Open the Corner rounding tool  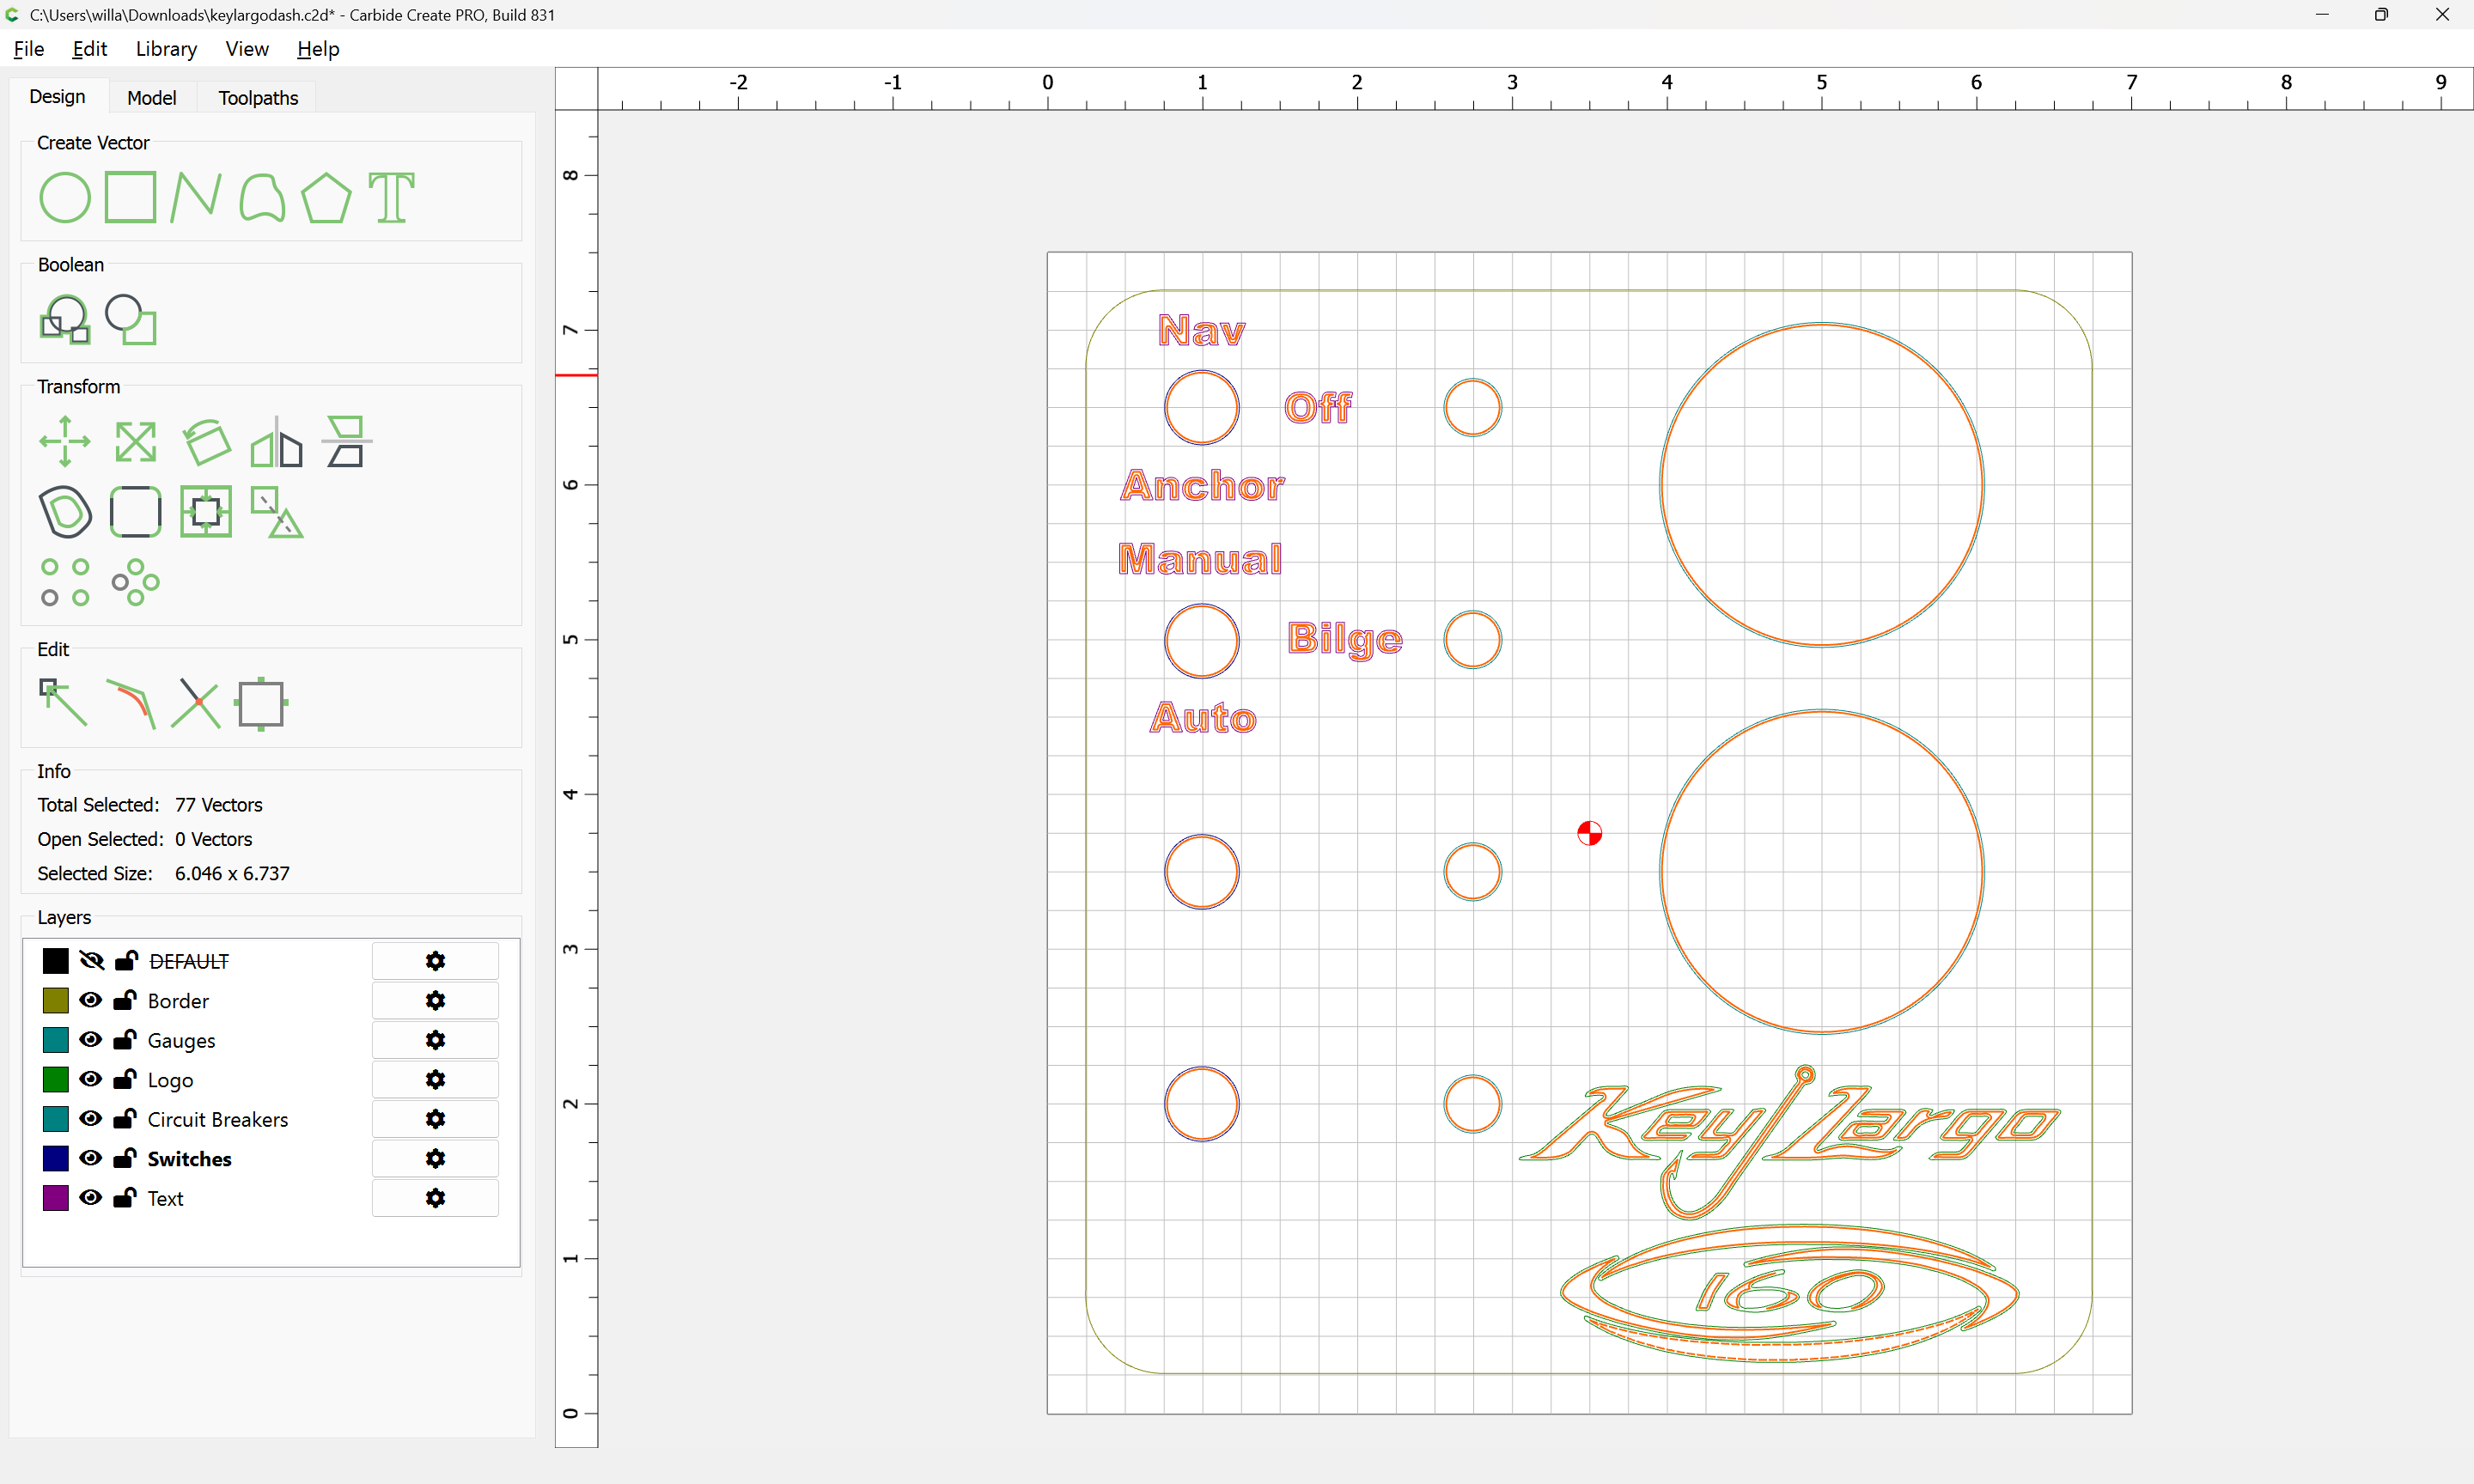[136, 512]
